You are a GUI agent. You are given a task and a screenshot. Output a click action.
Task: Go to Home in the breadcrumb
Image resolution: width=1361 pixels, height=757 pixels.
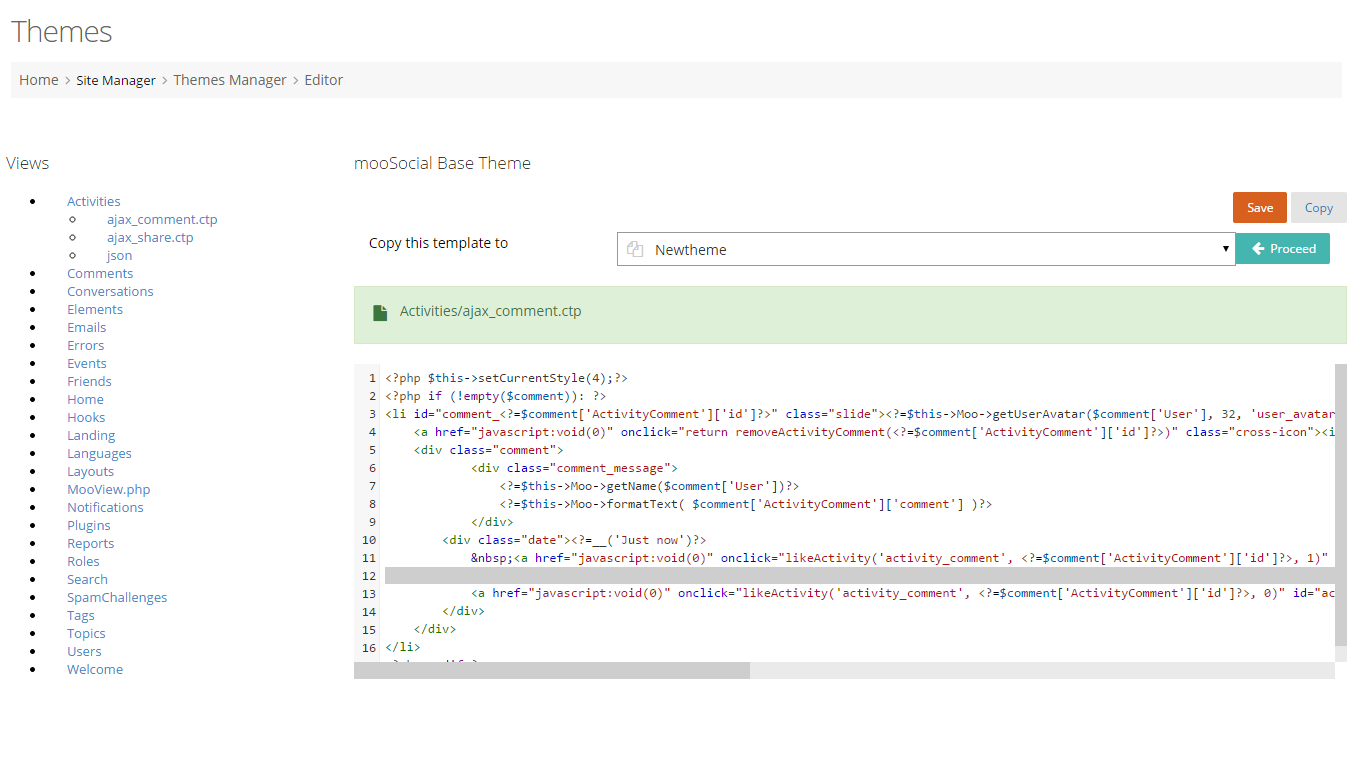tap(39, 80)
